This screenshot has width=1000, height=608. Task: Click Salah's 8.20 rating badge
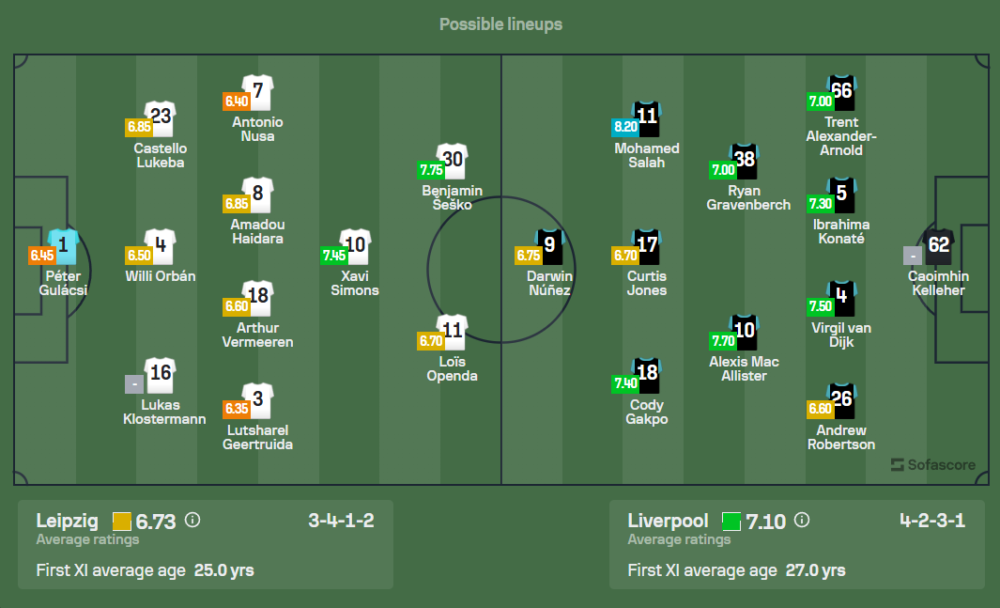pyautogui.click(x=624, y=127)
